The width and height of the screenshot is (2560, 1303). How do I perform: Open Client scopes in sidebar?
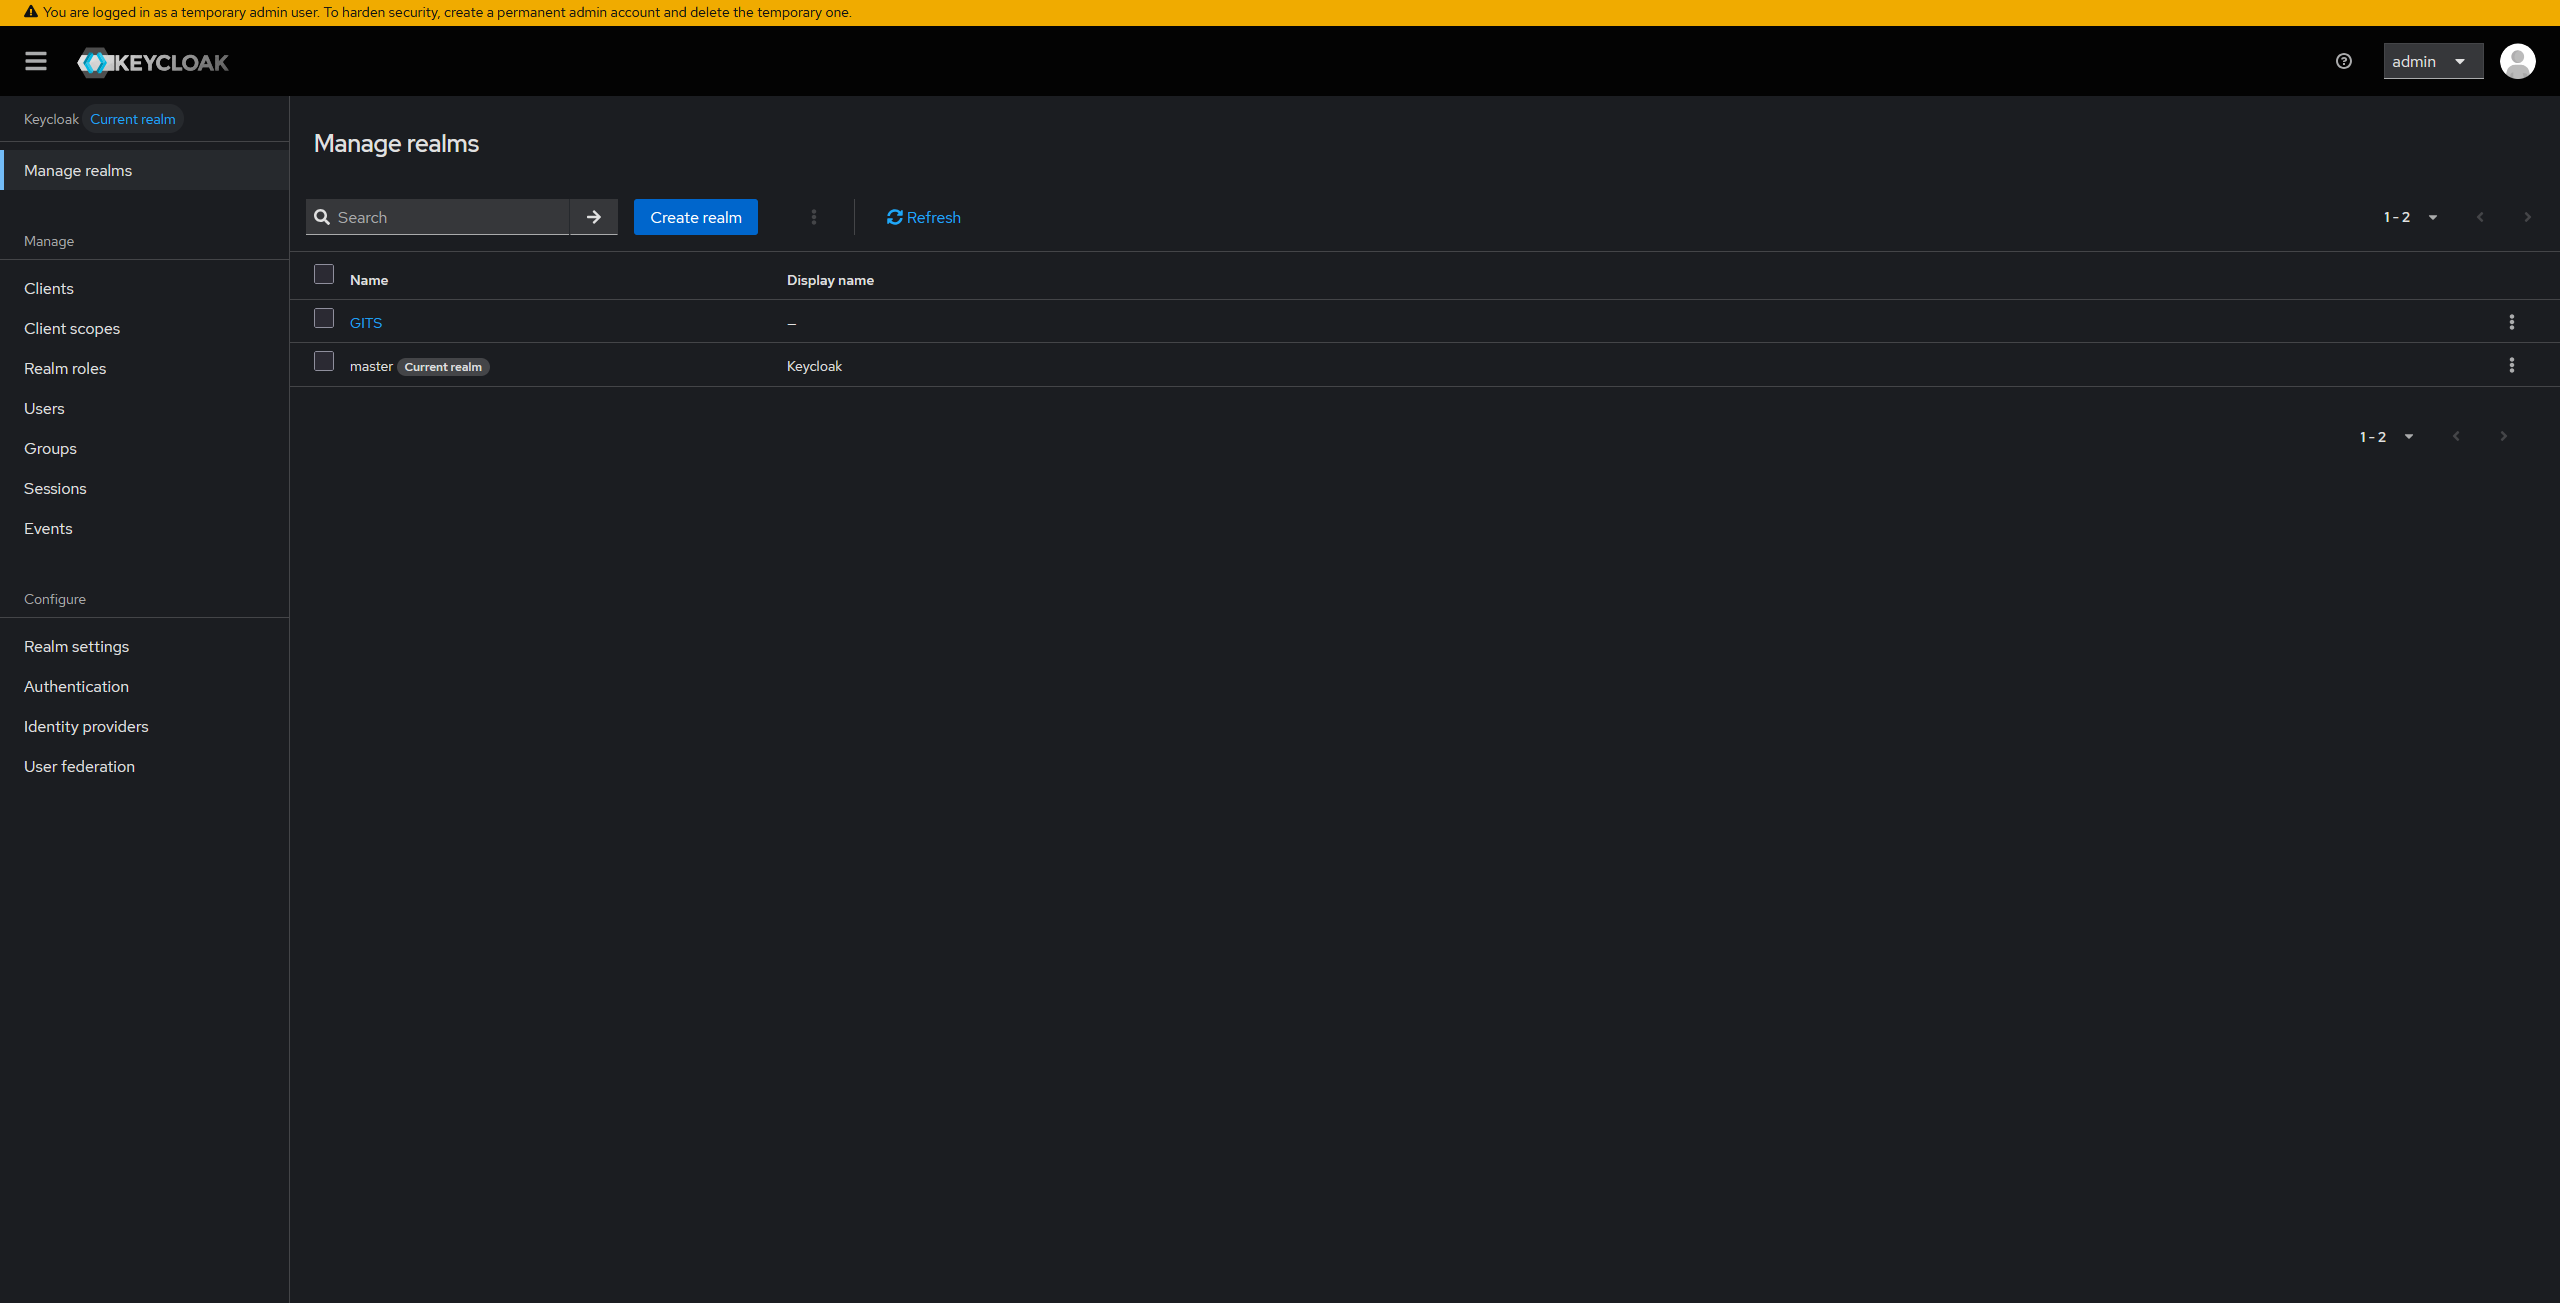point(145,328)
